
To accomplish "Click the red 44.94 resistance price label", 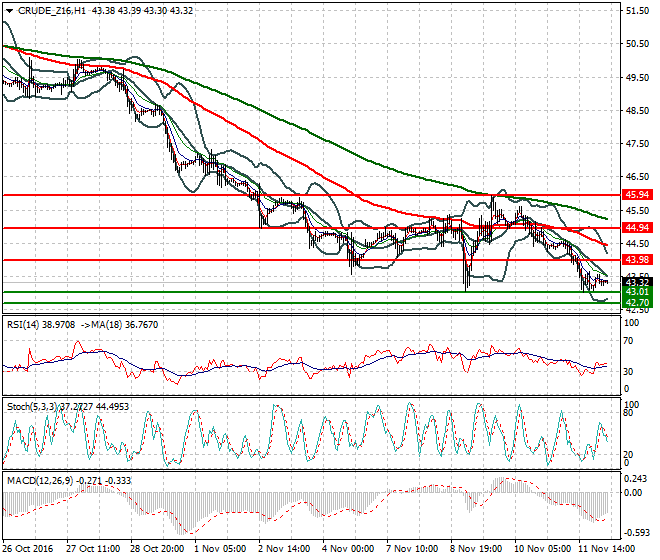I will click(x=637, y=228).
